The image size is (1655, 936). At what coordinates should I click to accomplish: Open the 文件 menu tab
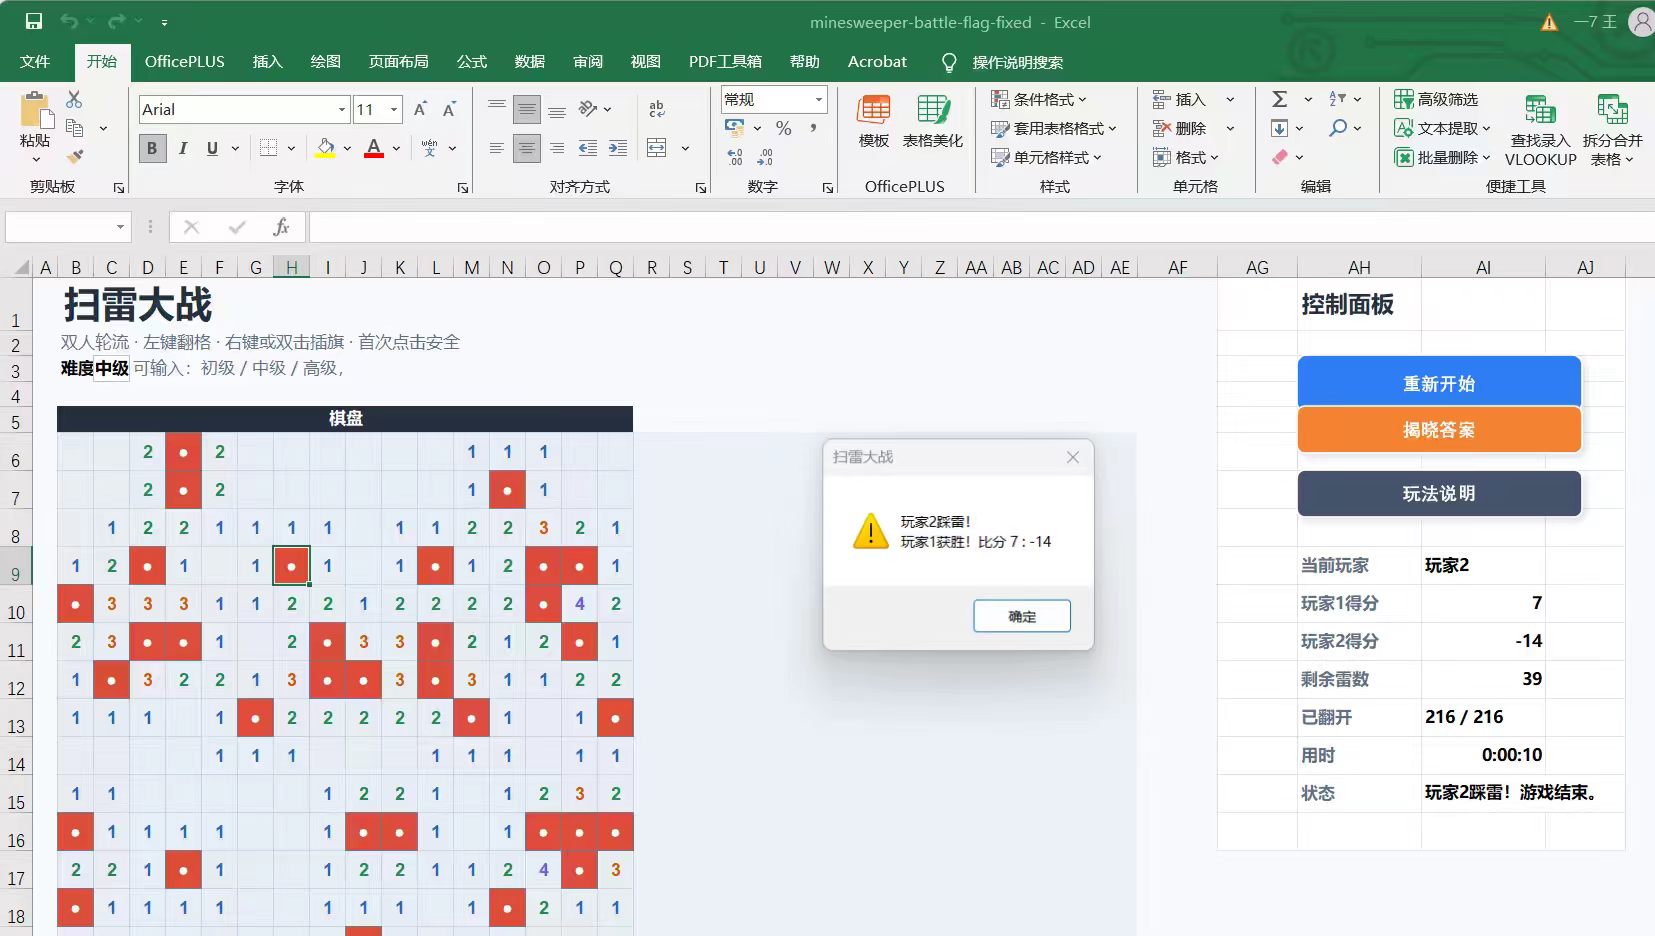[35, 62]
